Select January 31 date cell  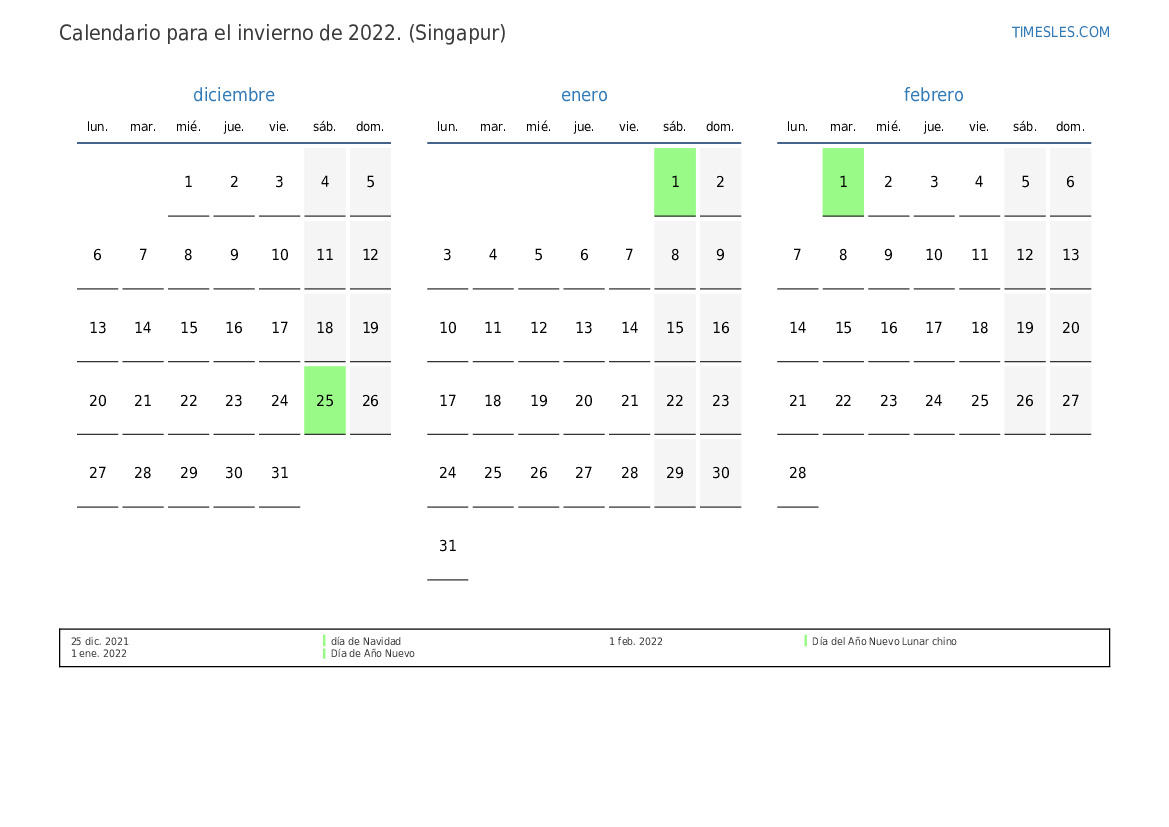point(447,546)
